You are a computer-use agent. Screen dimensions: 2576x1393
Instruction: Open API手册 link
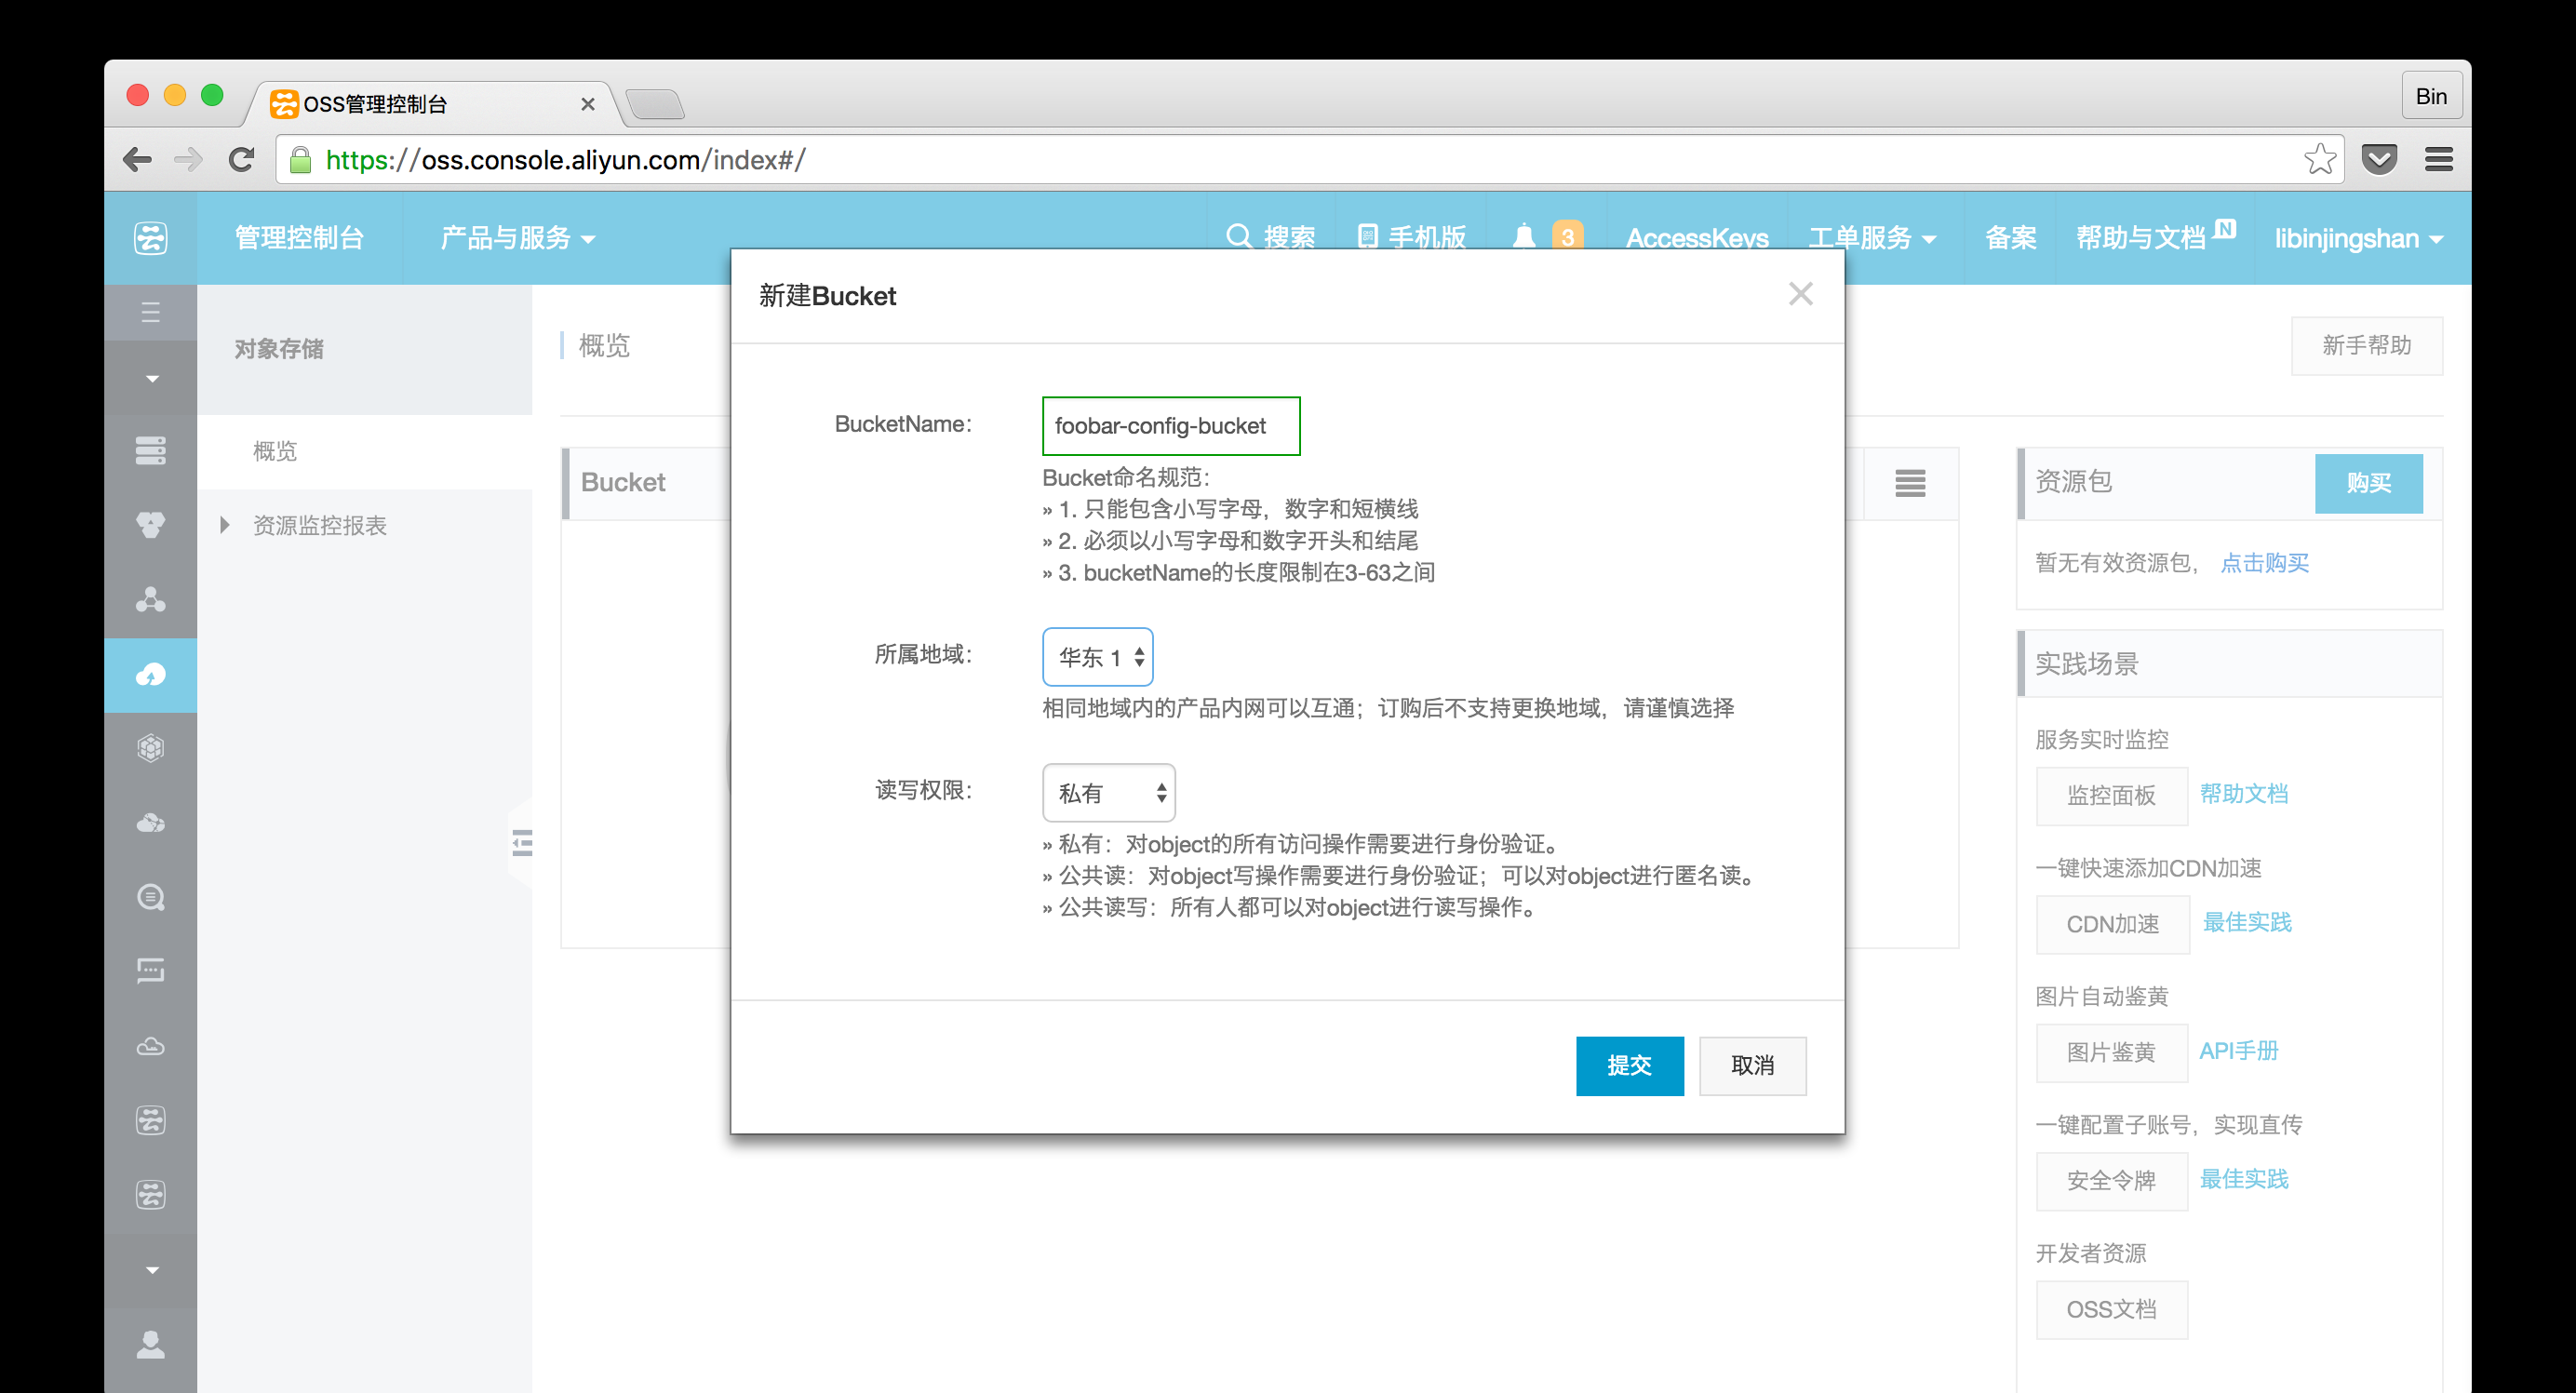pos(2238,1051)
